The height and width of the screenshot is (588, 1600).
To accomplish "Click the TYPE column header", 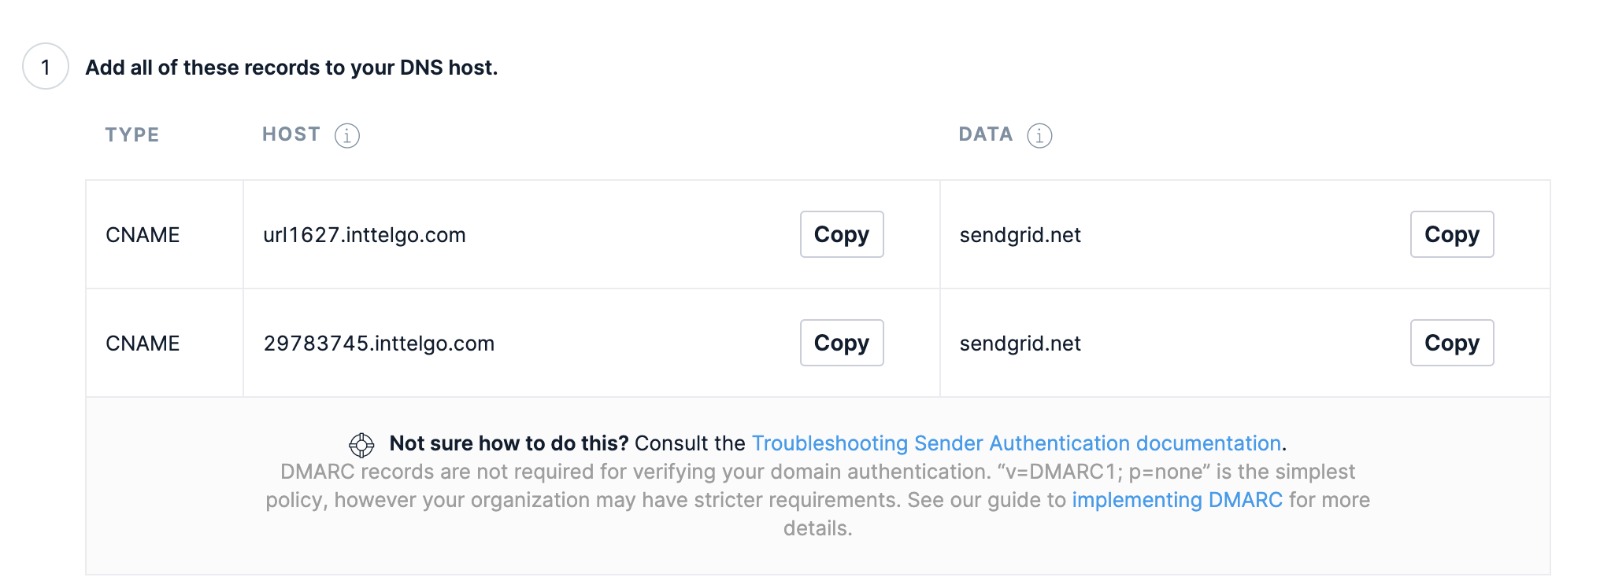I will tap(132, 135).
